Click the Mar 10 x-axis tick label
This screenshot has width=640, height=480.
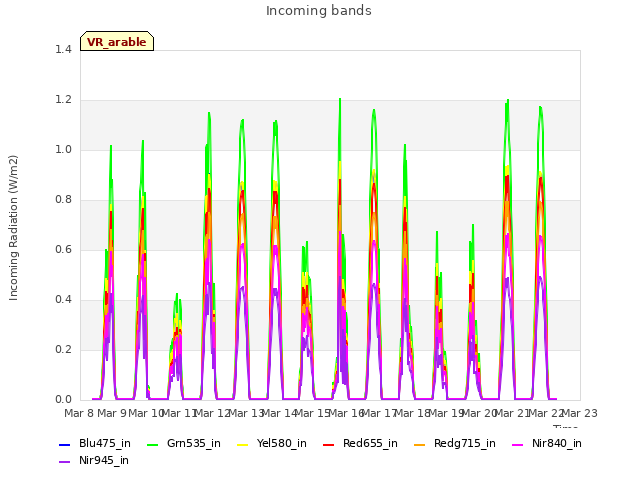coord(146,413)
